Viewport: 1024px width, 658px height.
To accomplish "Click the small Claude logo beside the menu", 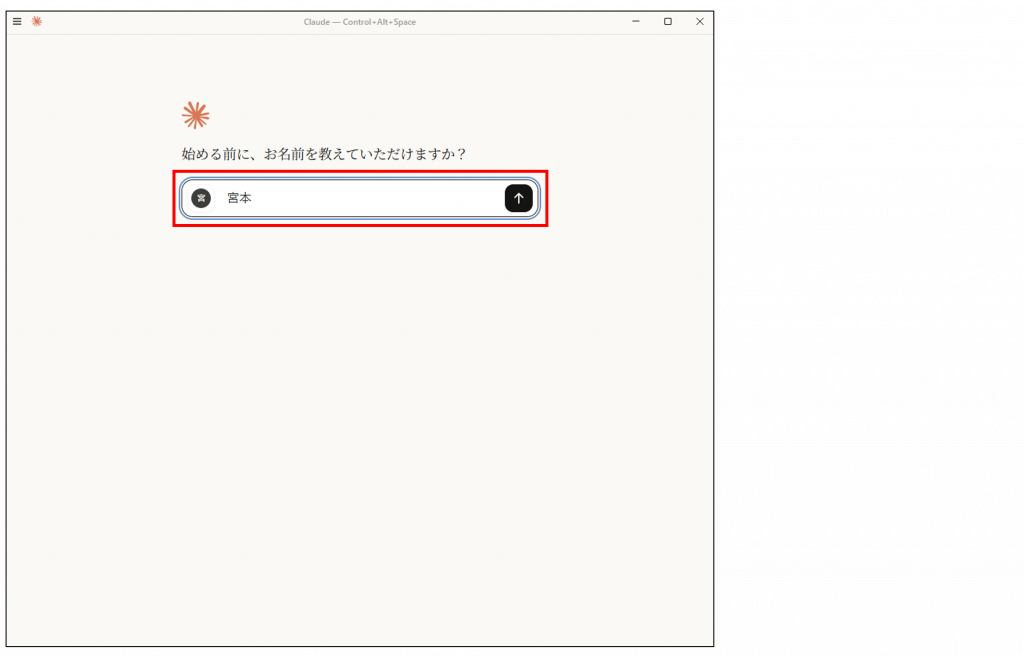I will tap(37, 21).
